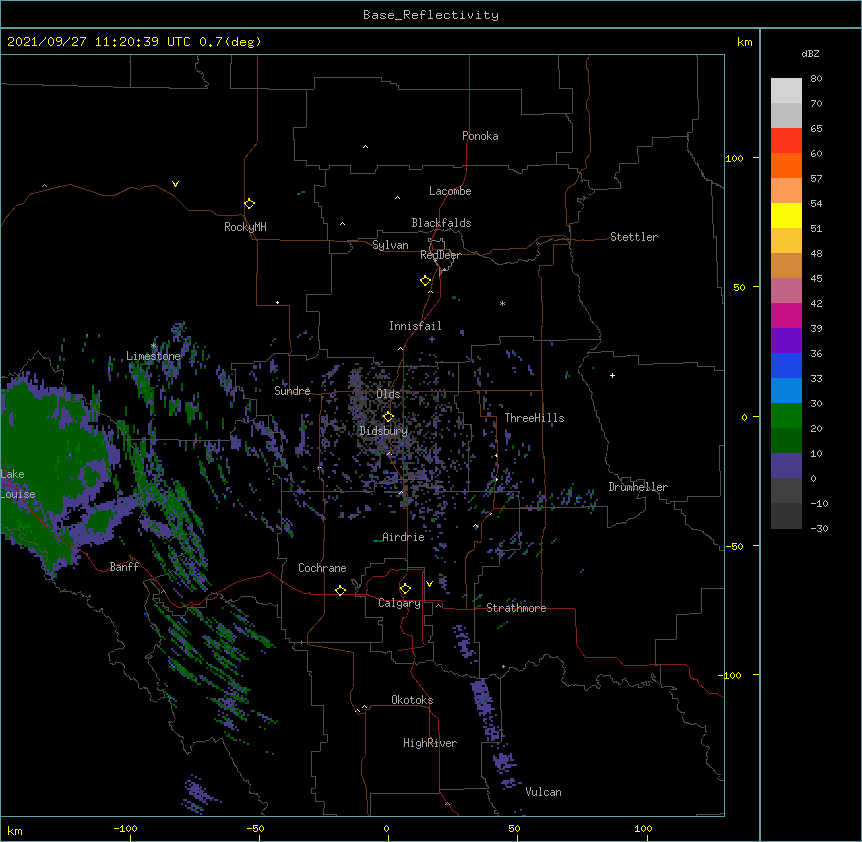862x842 pixels.
Task: Click the Drumheller label
Action: tap(638, 487)
